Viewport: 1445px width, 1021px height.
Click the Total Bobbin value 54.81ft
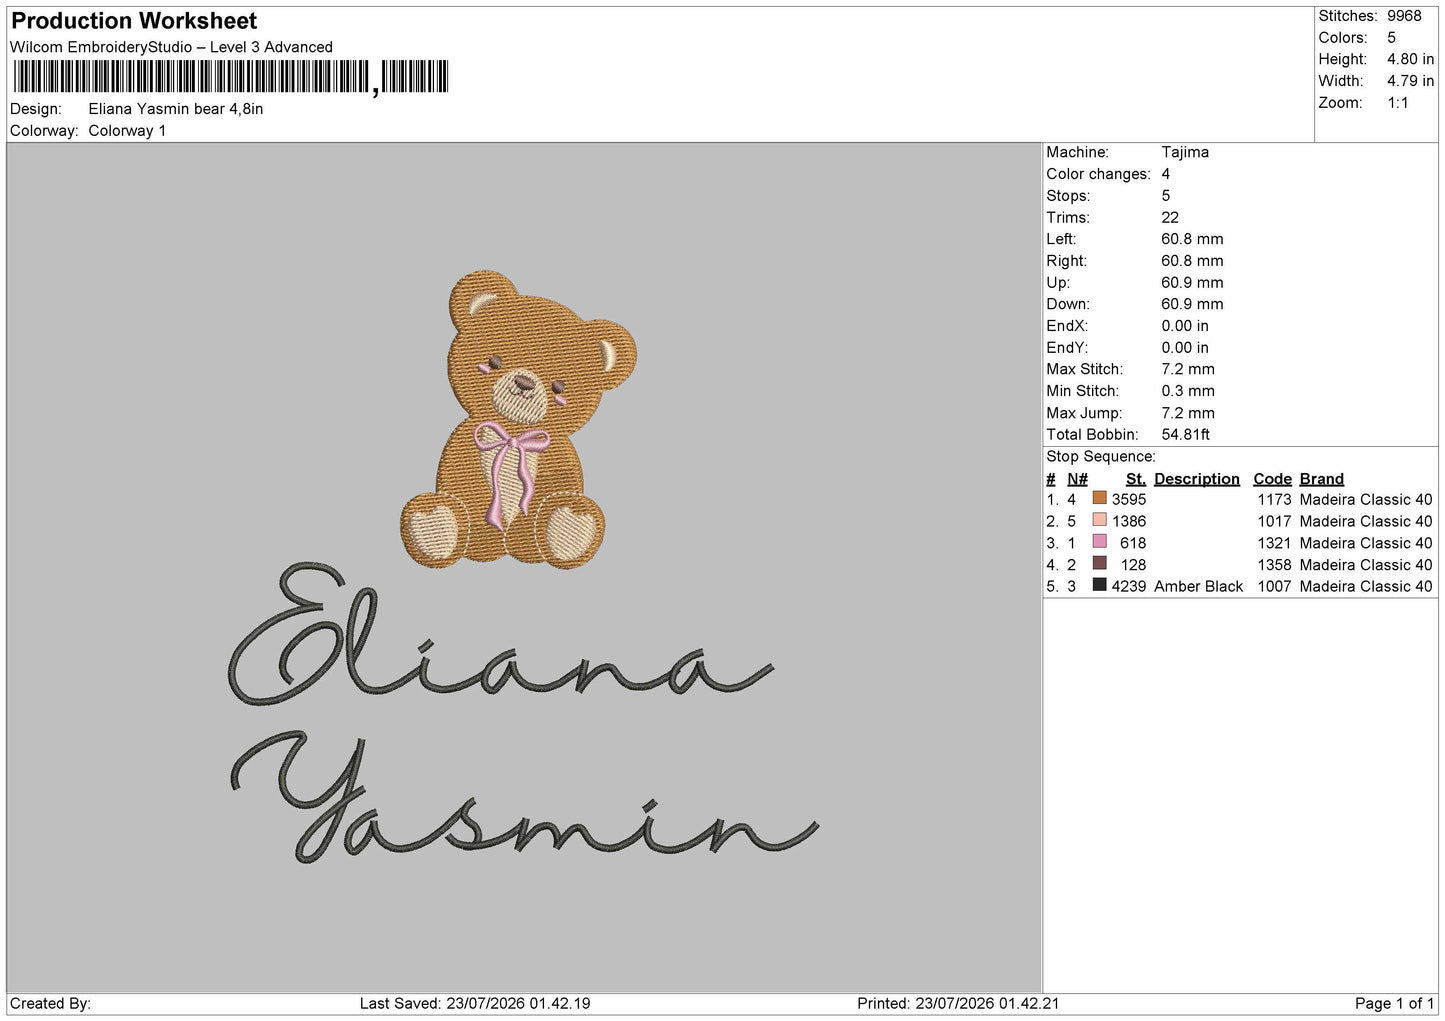(1186, 434)
